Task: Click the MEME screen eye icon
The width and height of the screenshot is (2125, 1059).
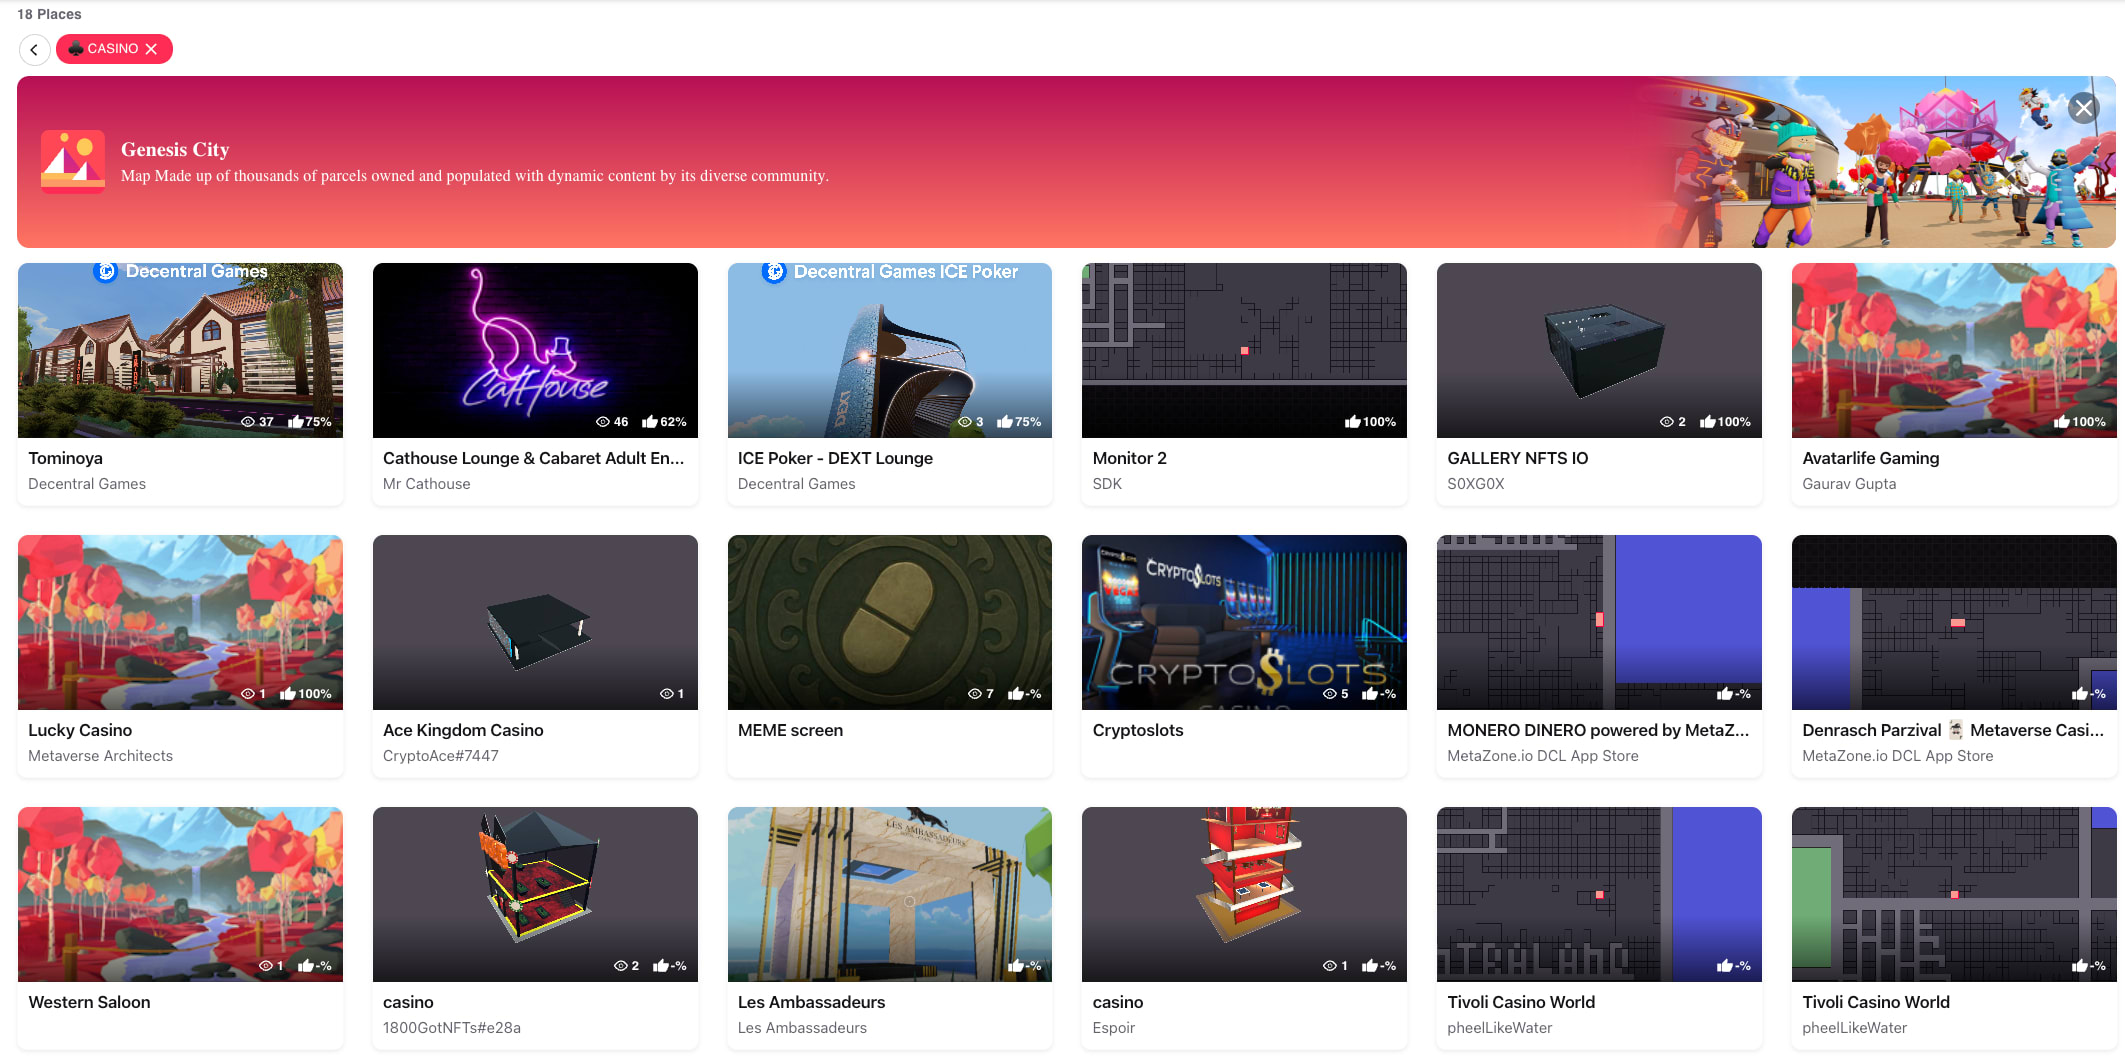Action: point(975,694)
